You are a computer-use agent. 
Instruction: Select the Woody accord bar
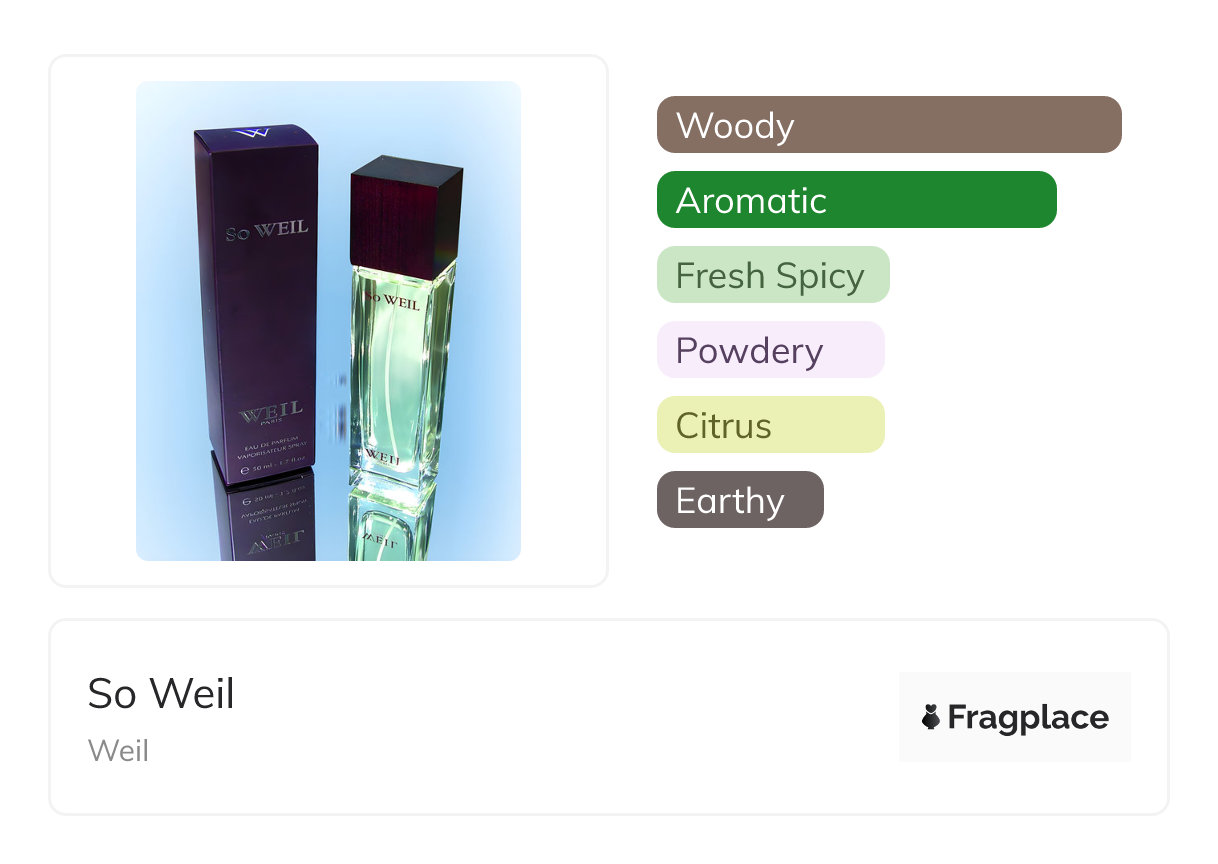coord(888,125)
